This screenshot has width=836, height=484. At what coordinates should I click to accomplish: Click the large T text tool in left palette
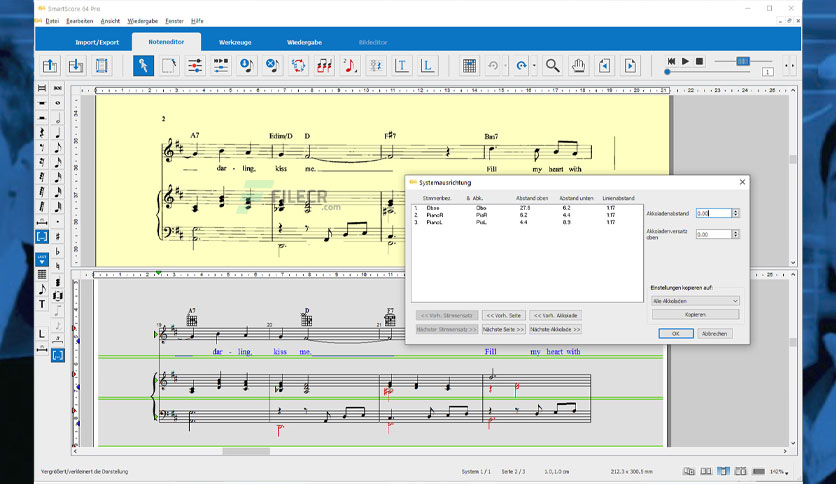pyautogui.click(x=42, y=304)
